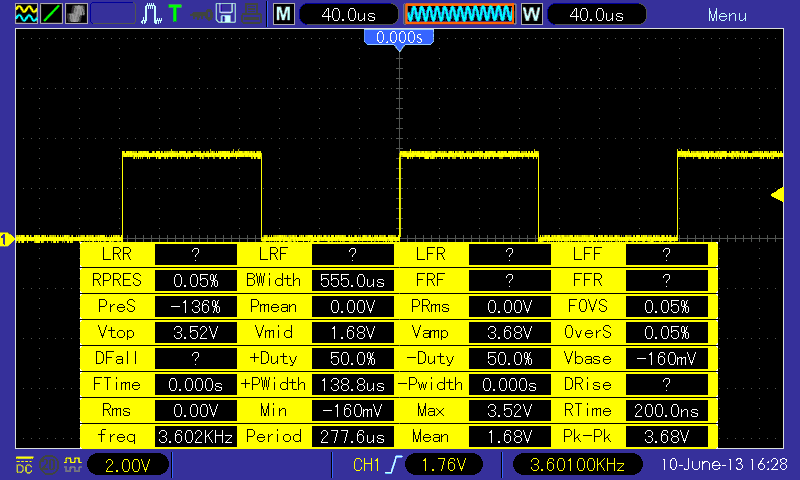Screen dimensions: 800x480
Task: Click the CH1 trigger source label
Action: [x=366, y=465]
